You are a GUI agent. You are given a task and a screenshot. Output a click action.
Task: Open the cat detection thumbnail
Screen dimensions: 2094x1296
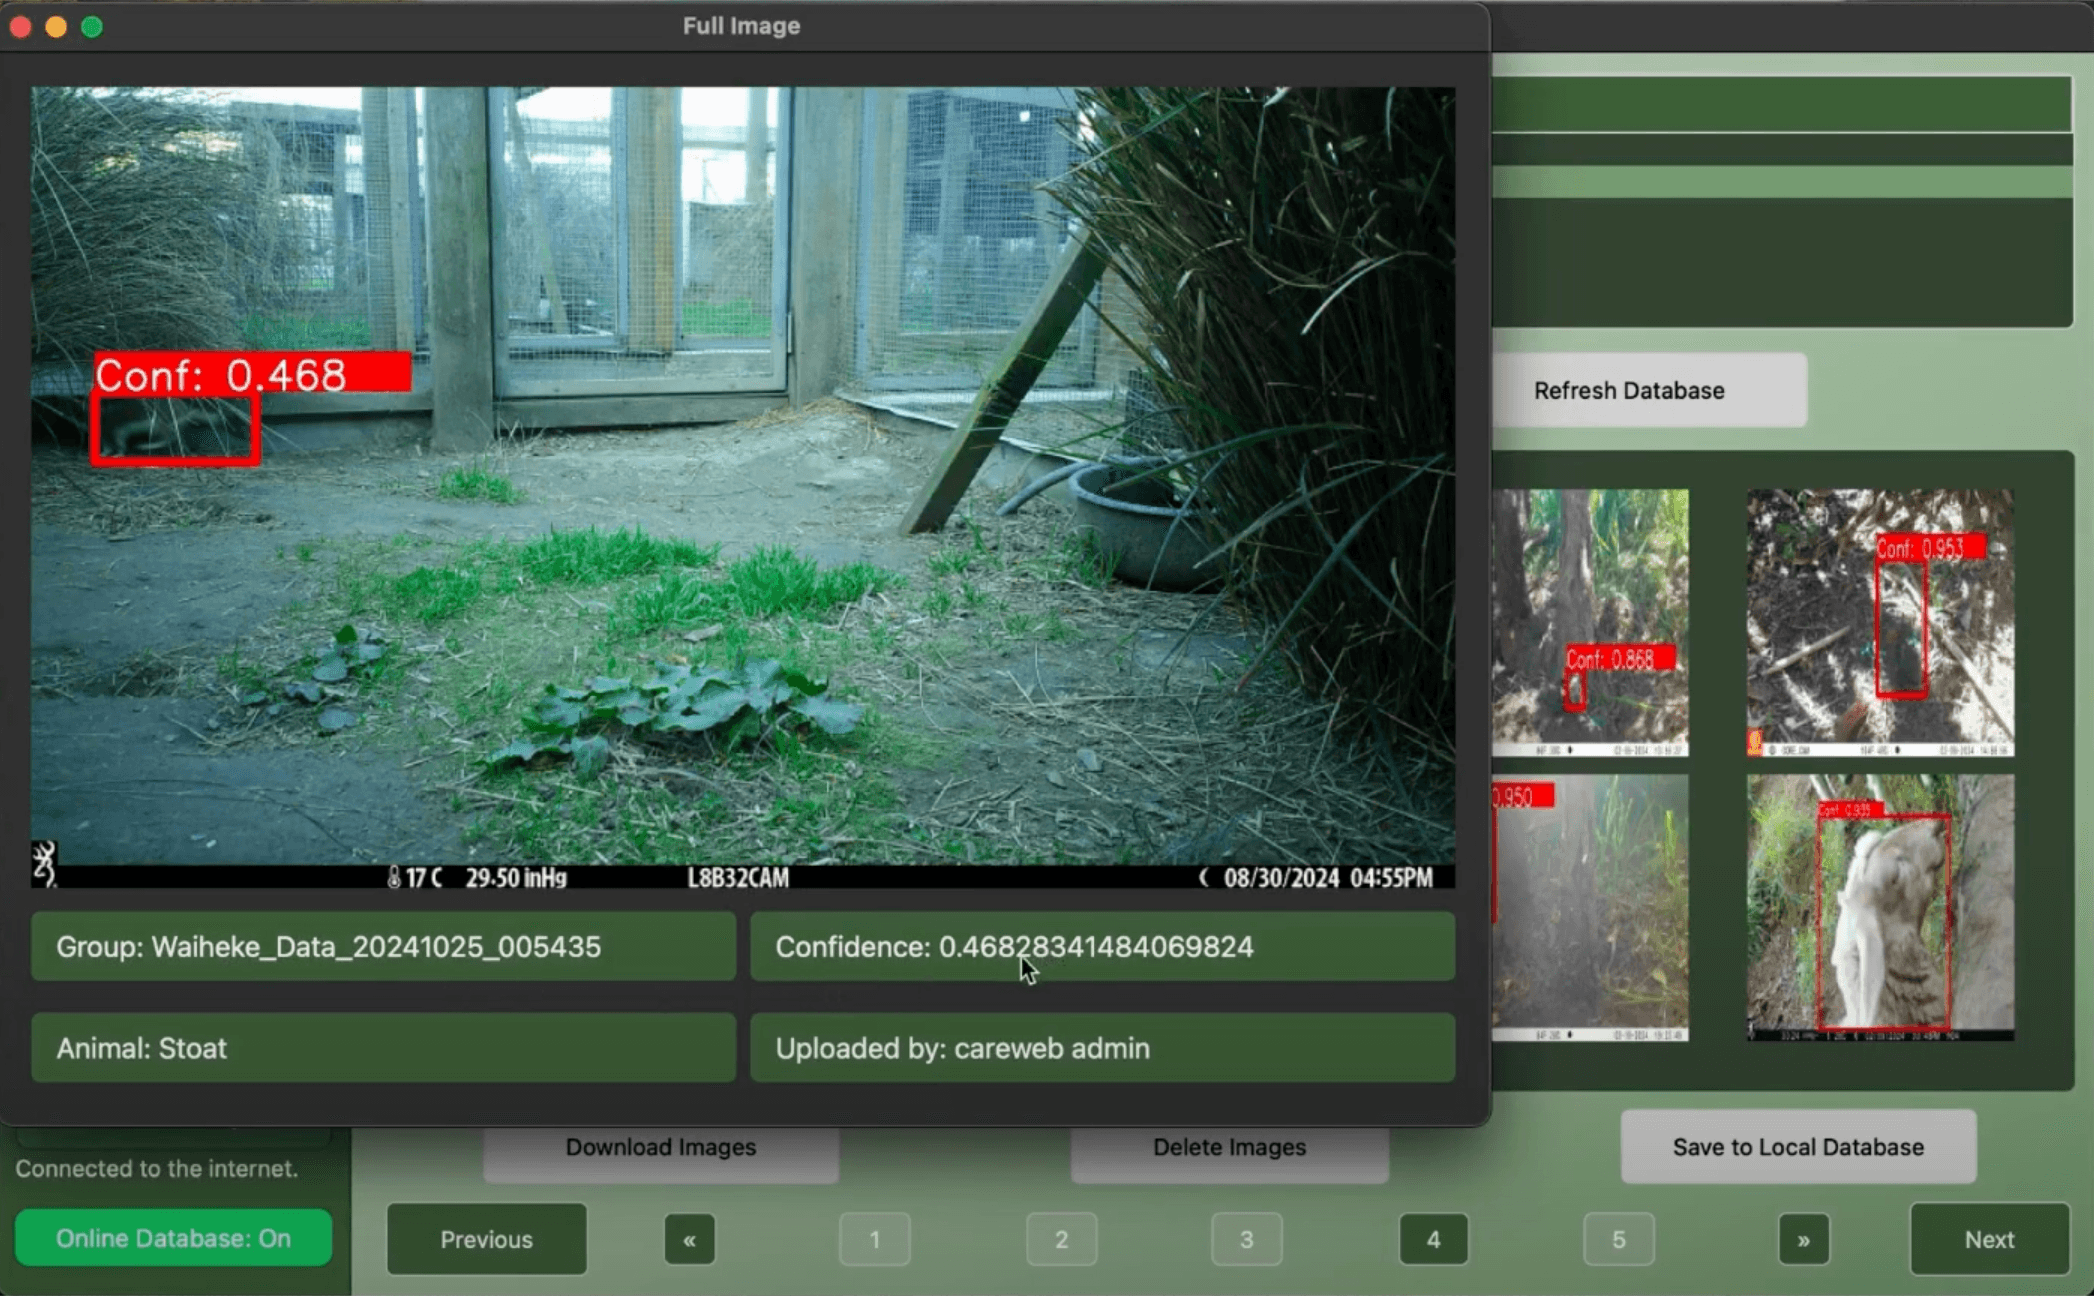(1879, 907)
